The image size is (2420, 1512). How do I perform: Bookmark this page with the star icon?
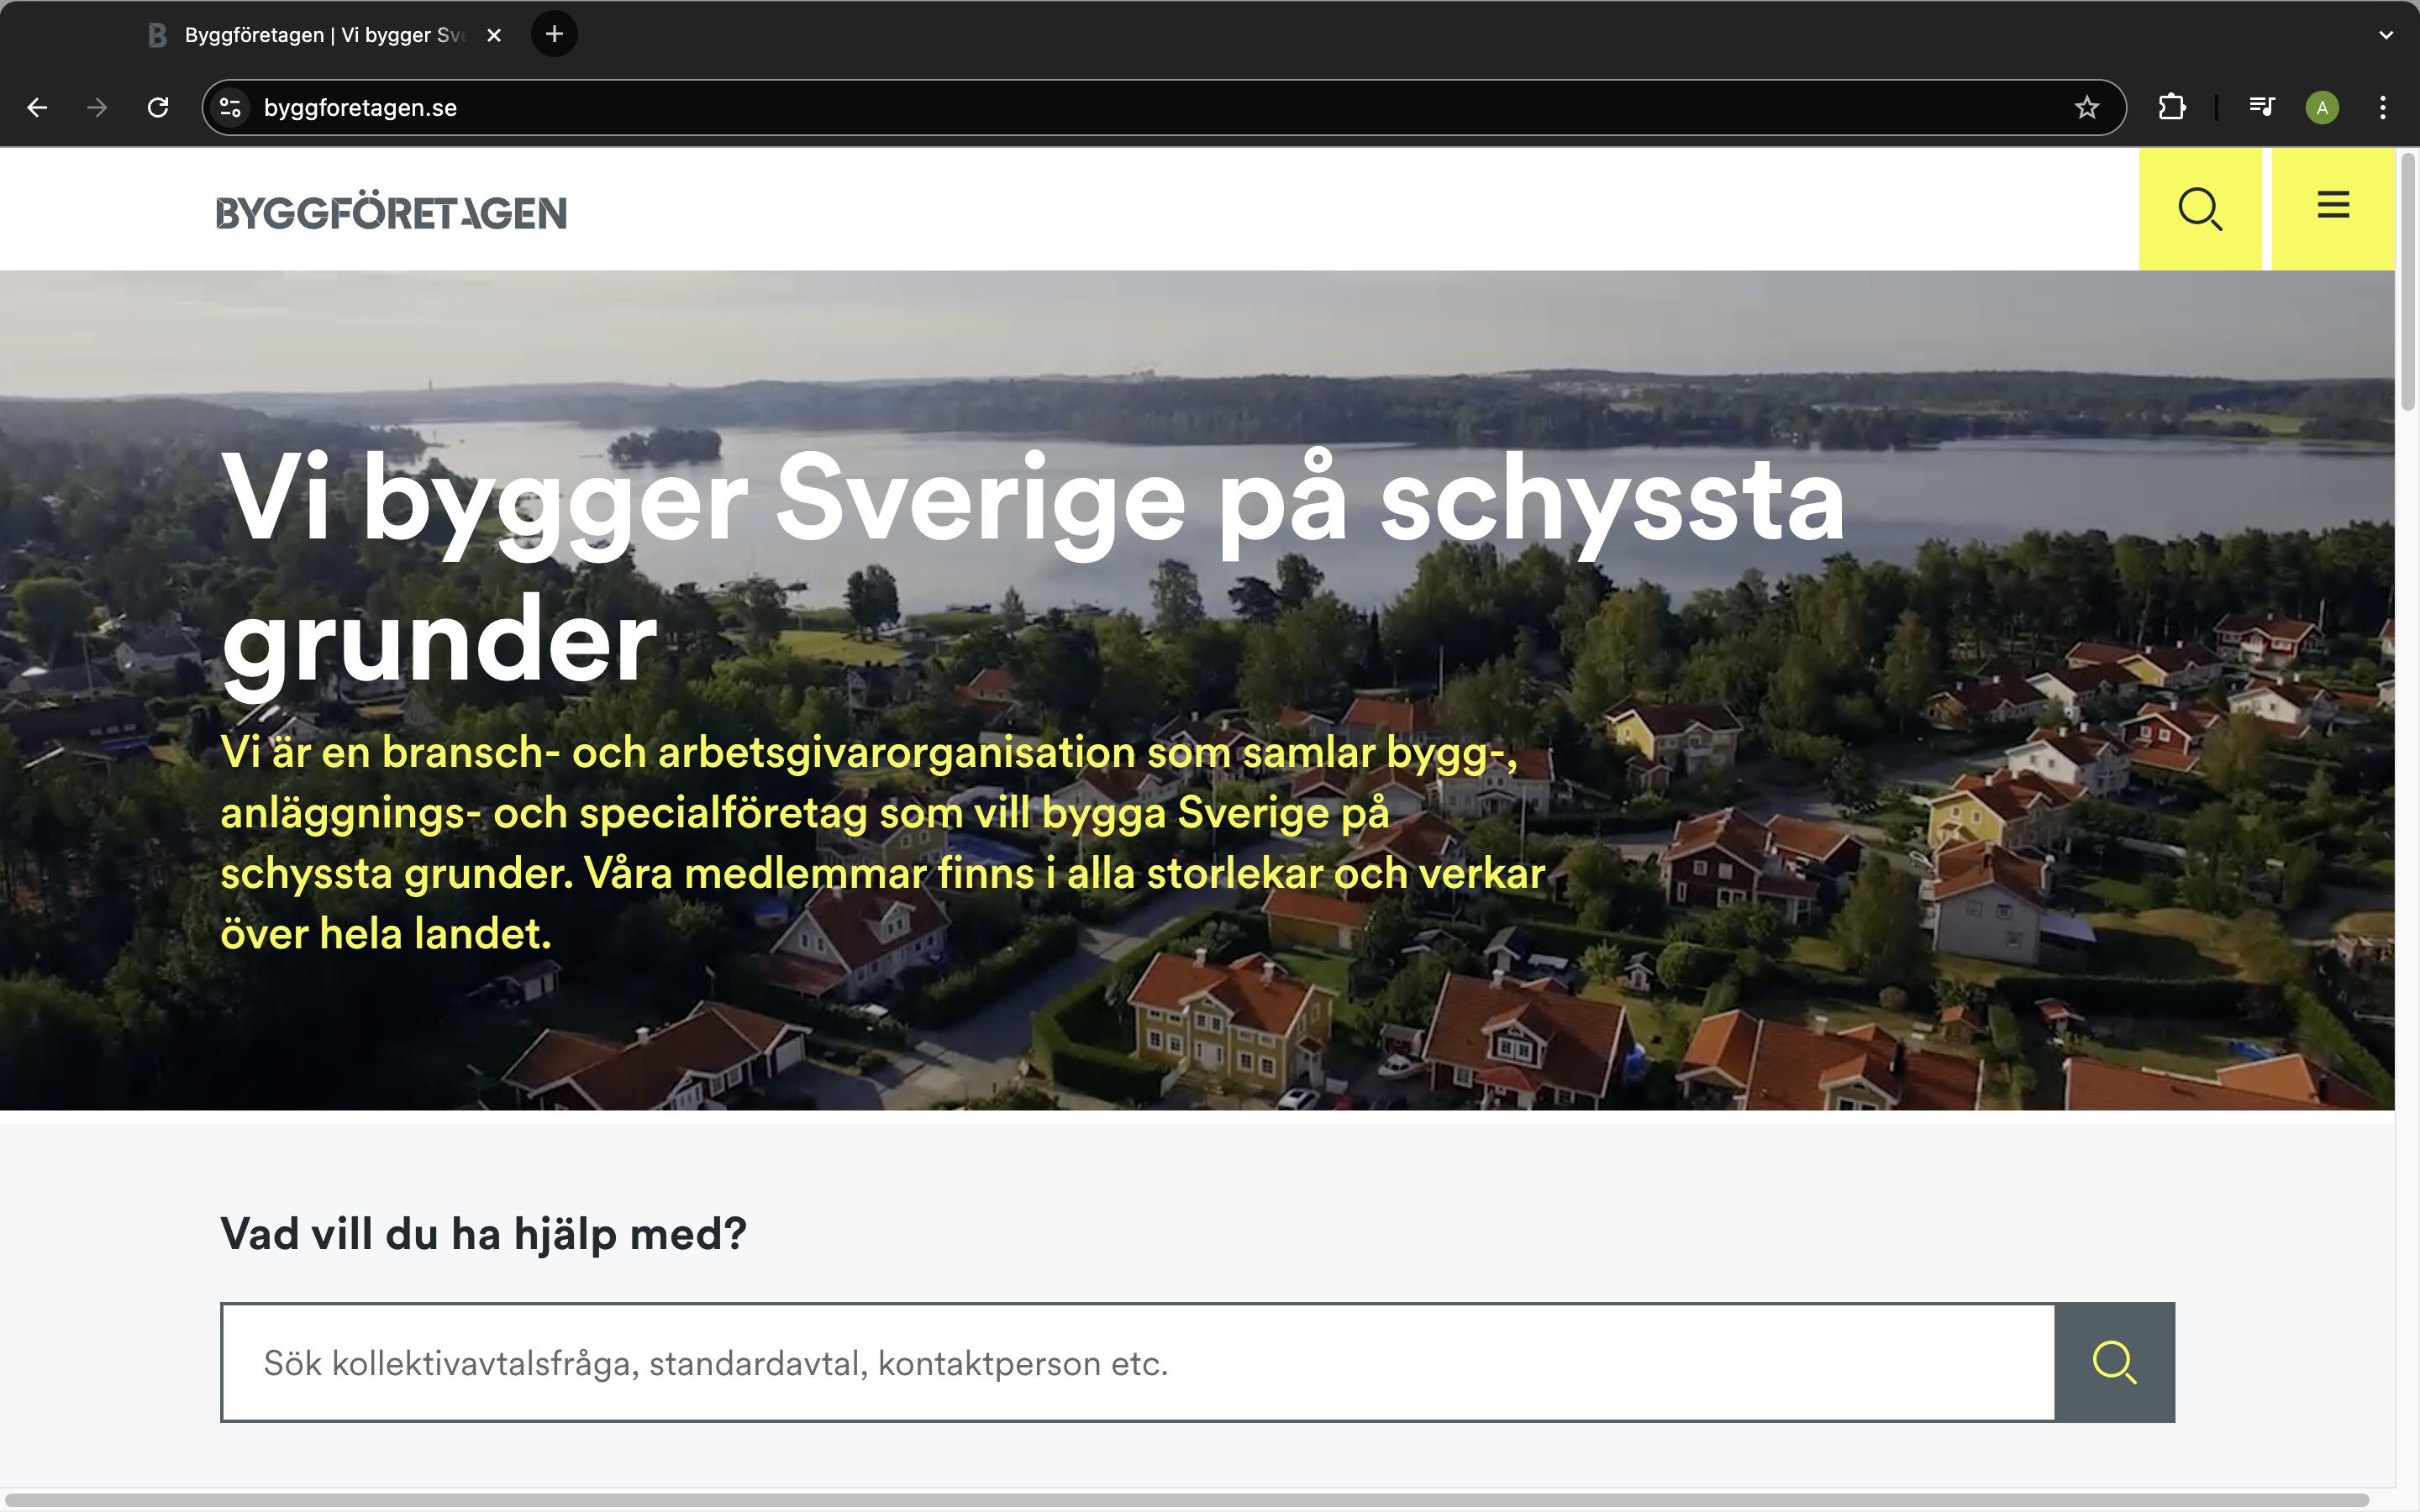pos(2086,107)
